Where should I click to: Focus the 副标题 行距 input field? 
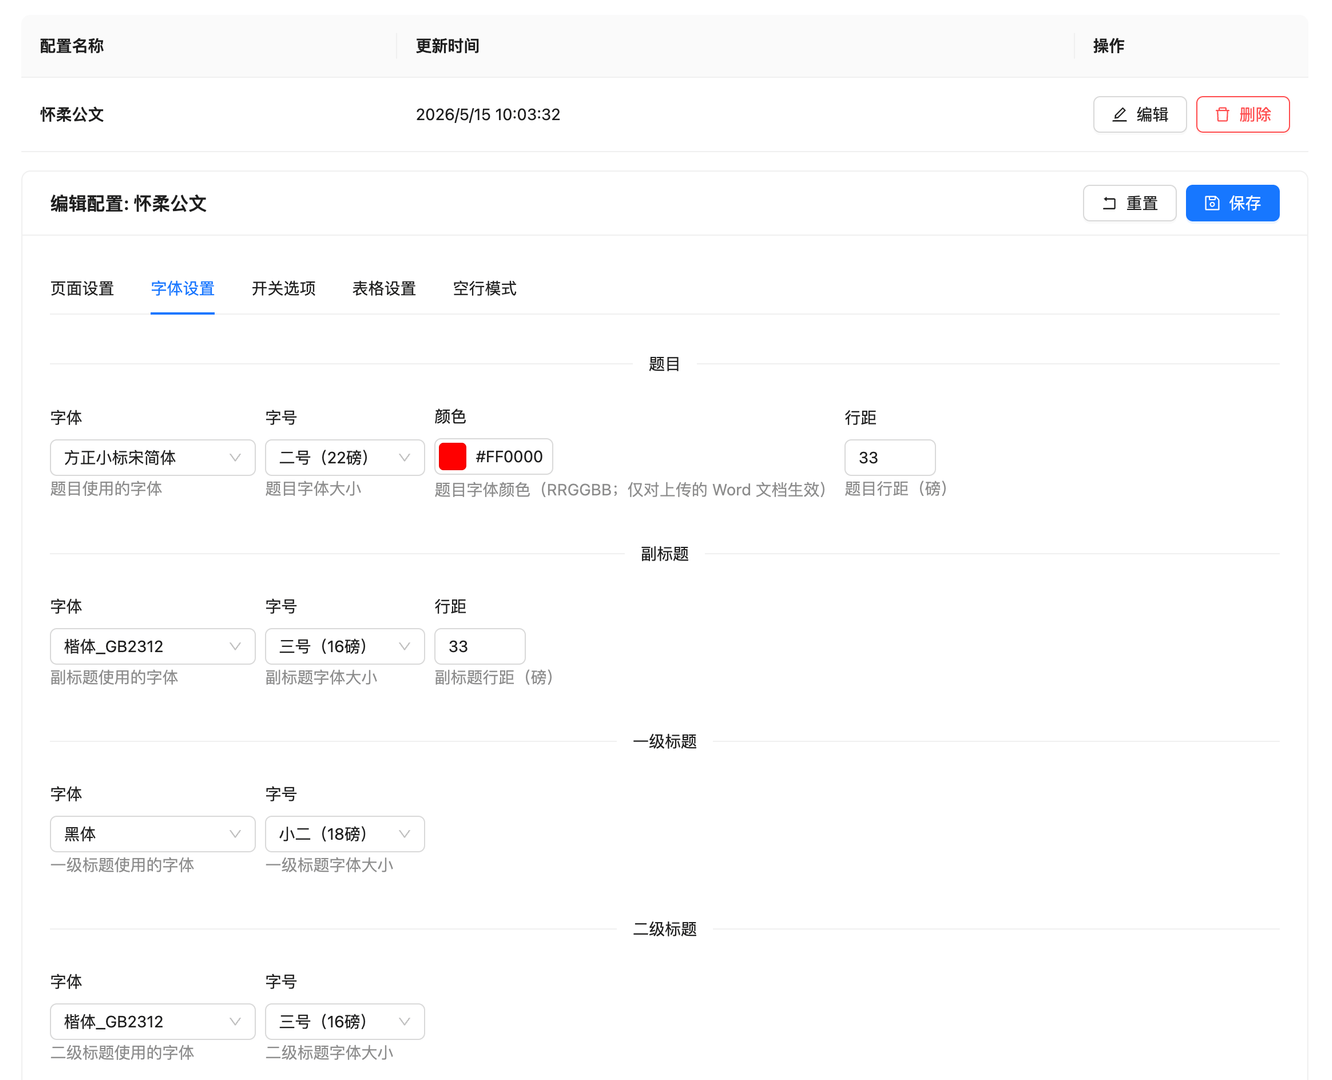(x=480, y=647)
